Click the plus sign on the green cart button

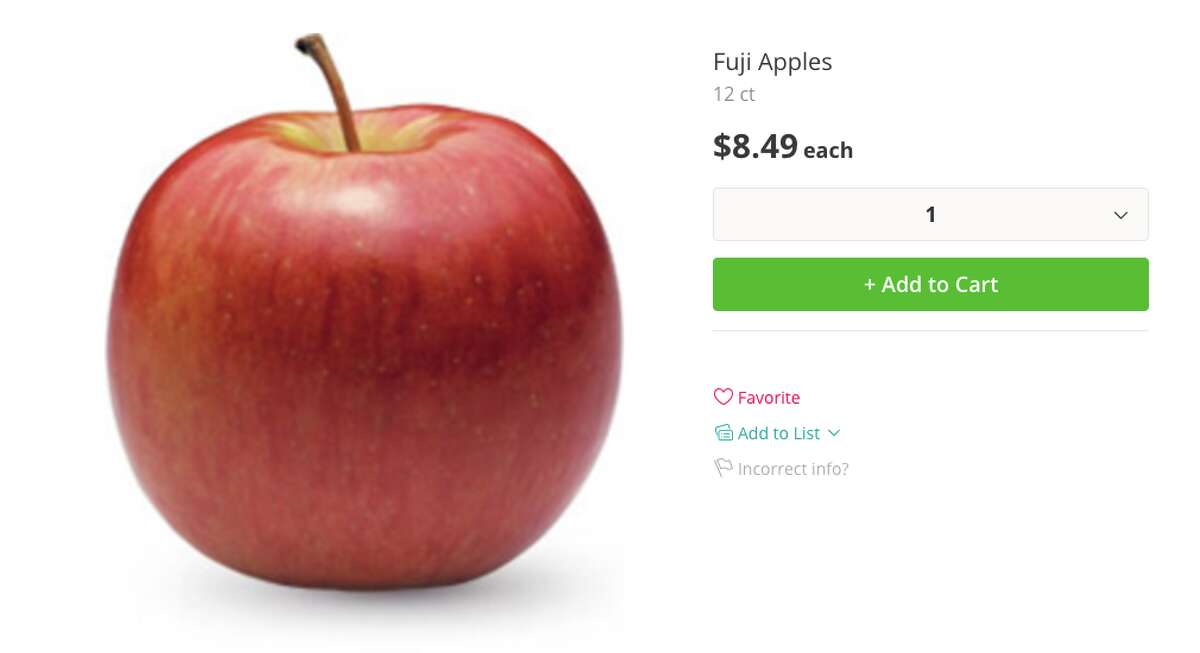pyautogui.click(x=870, y=285)
